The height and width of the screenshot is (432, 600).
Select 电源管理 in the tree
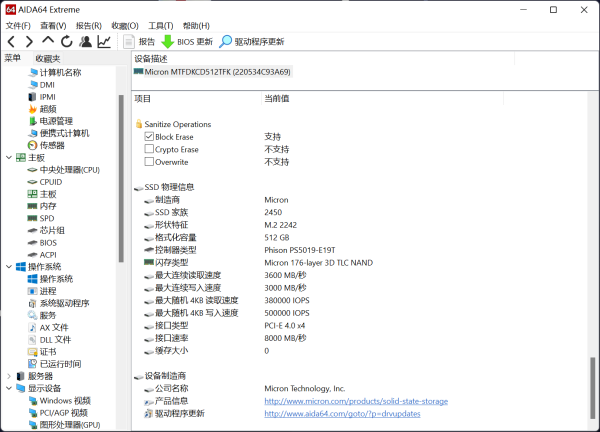pos(51,121)
